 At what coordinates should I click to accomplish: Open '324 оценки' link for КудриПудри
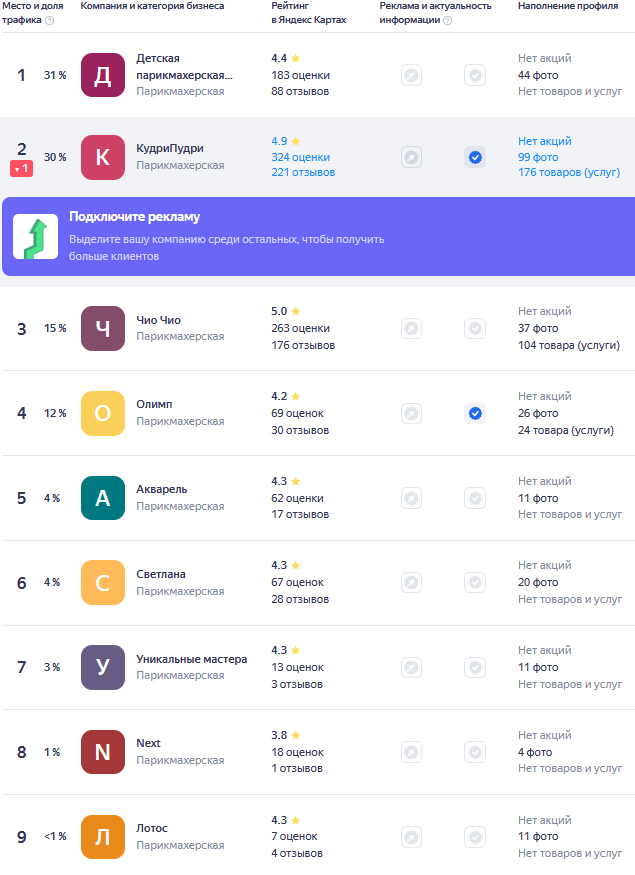tap(300, 157)
